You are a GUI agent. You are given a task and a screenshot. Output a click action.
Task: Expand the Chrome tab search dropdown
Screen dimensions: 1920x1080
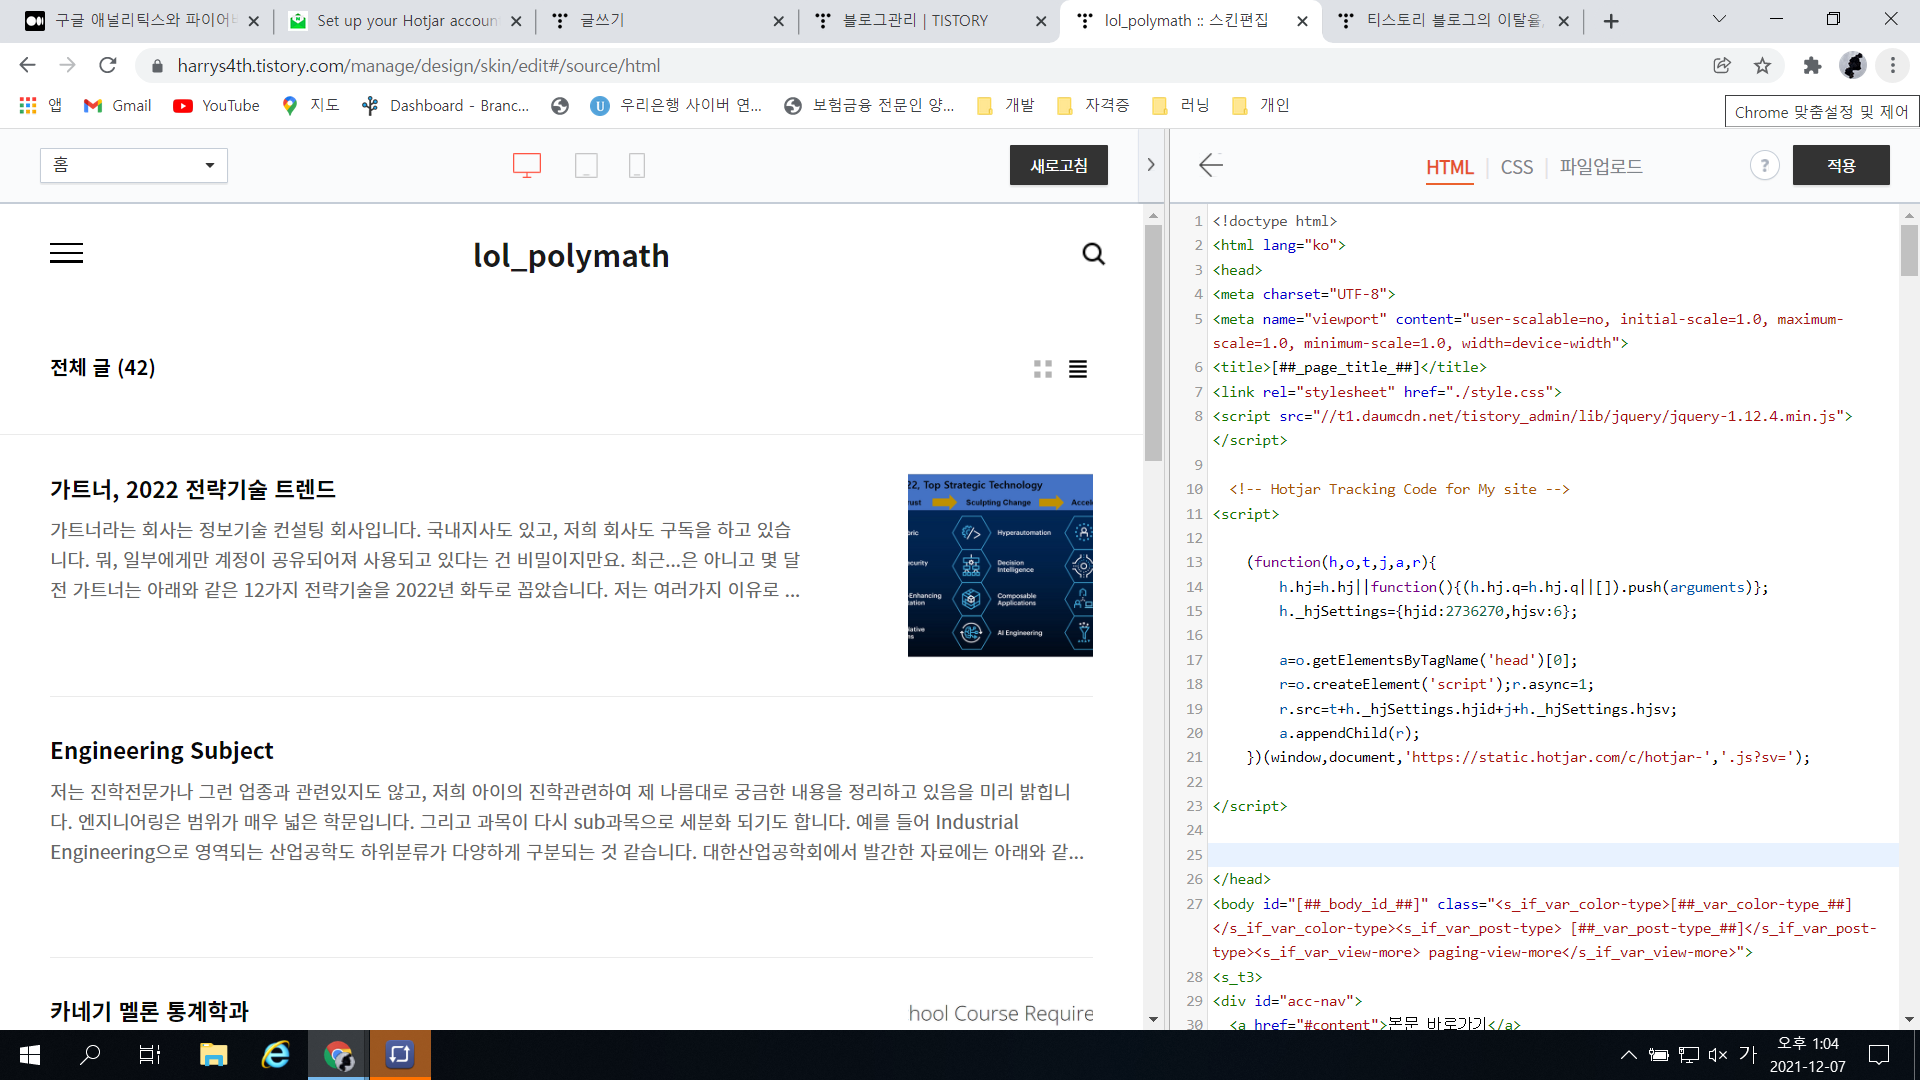coord(1718,20)
